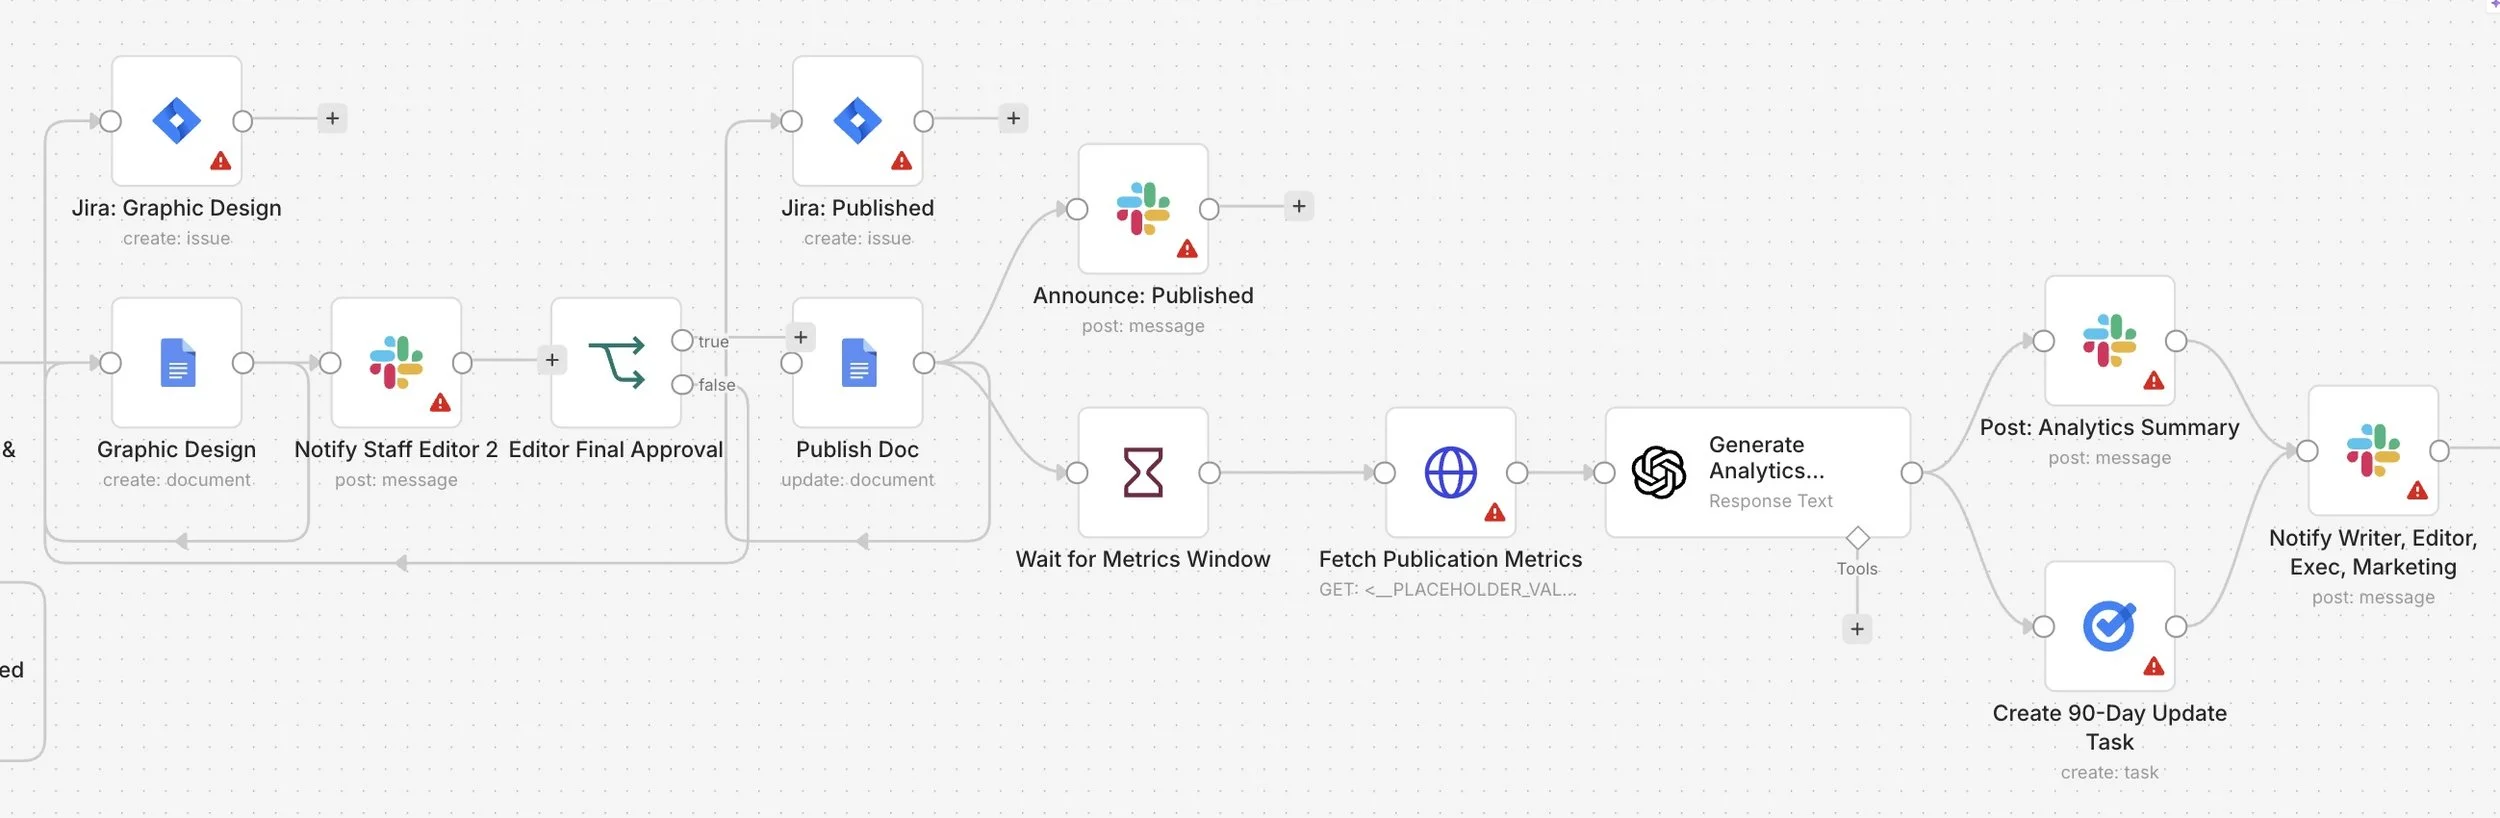The height and width of the screenshot is (818, 2500).
Task: Click the create: task subtitle
Action: pyautogui.click(x=2110, y=773)
